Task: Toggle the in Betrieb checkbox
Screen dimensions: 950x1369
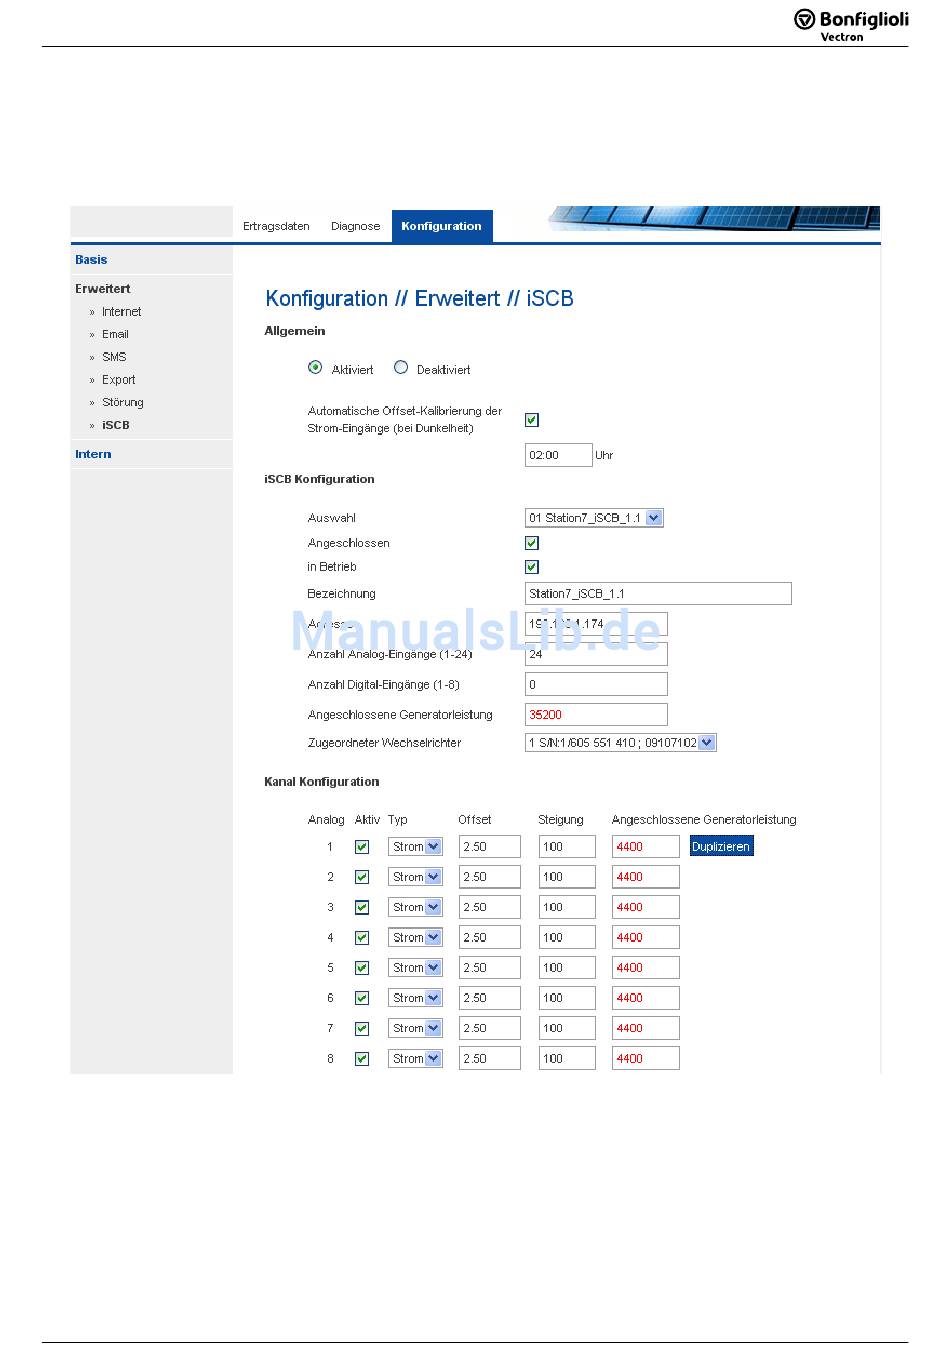Action: (532, 567)
